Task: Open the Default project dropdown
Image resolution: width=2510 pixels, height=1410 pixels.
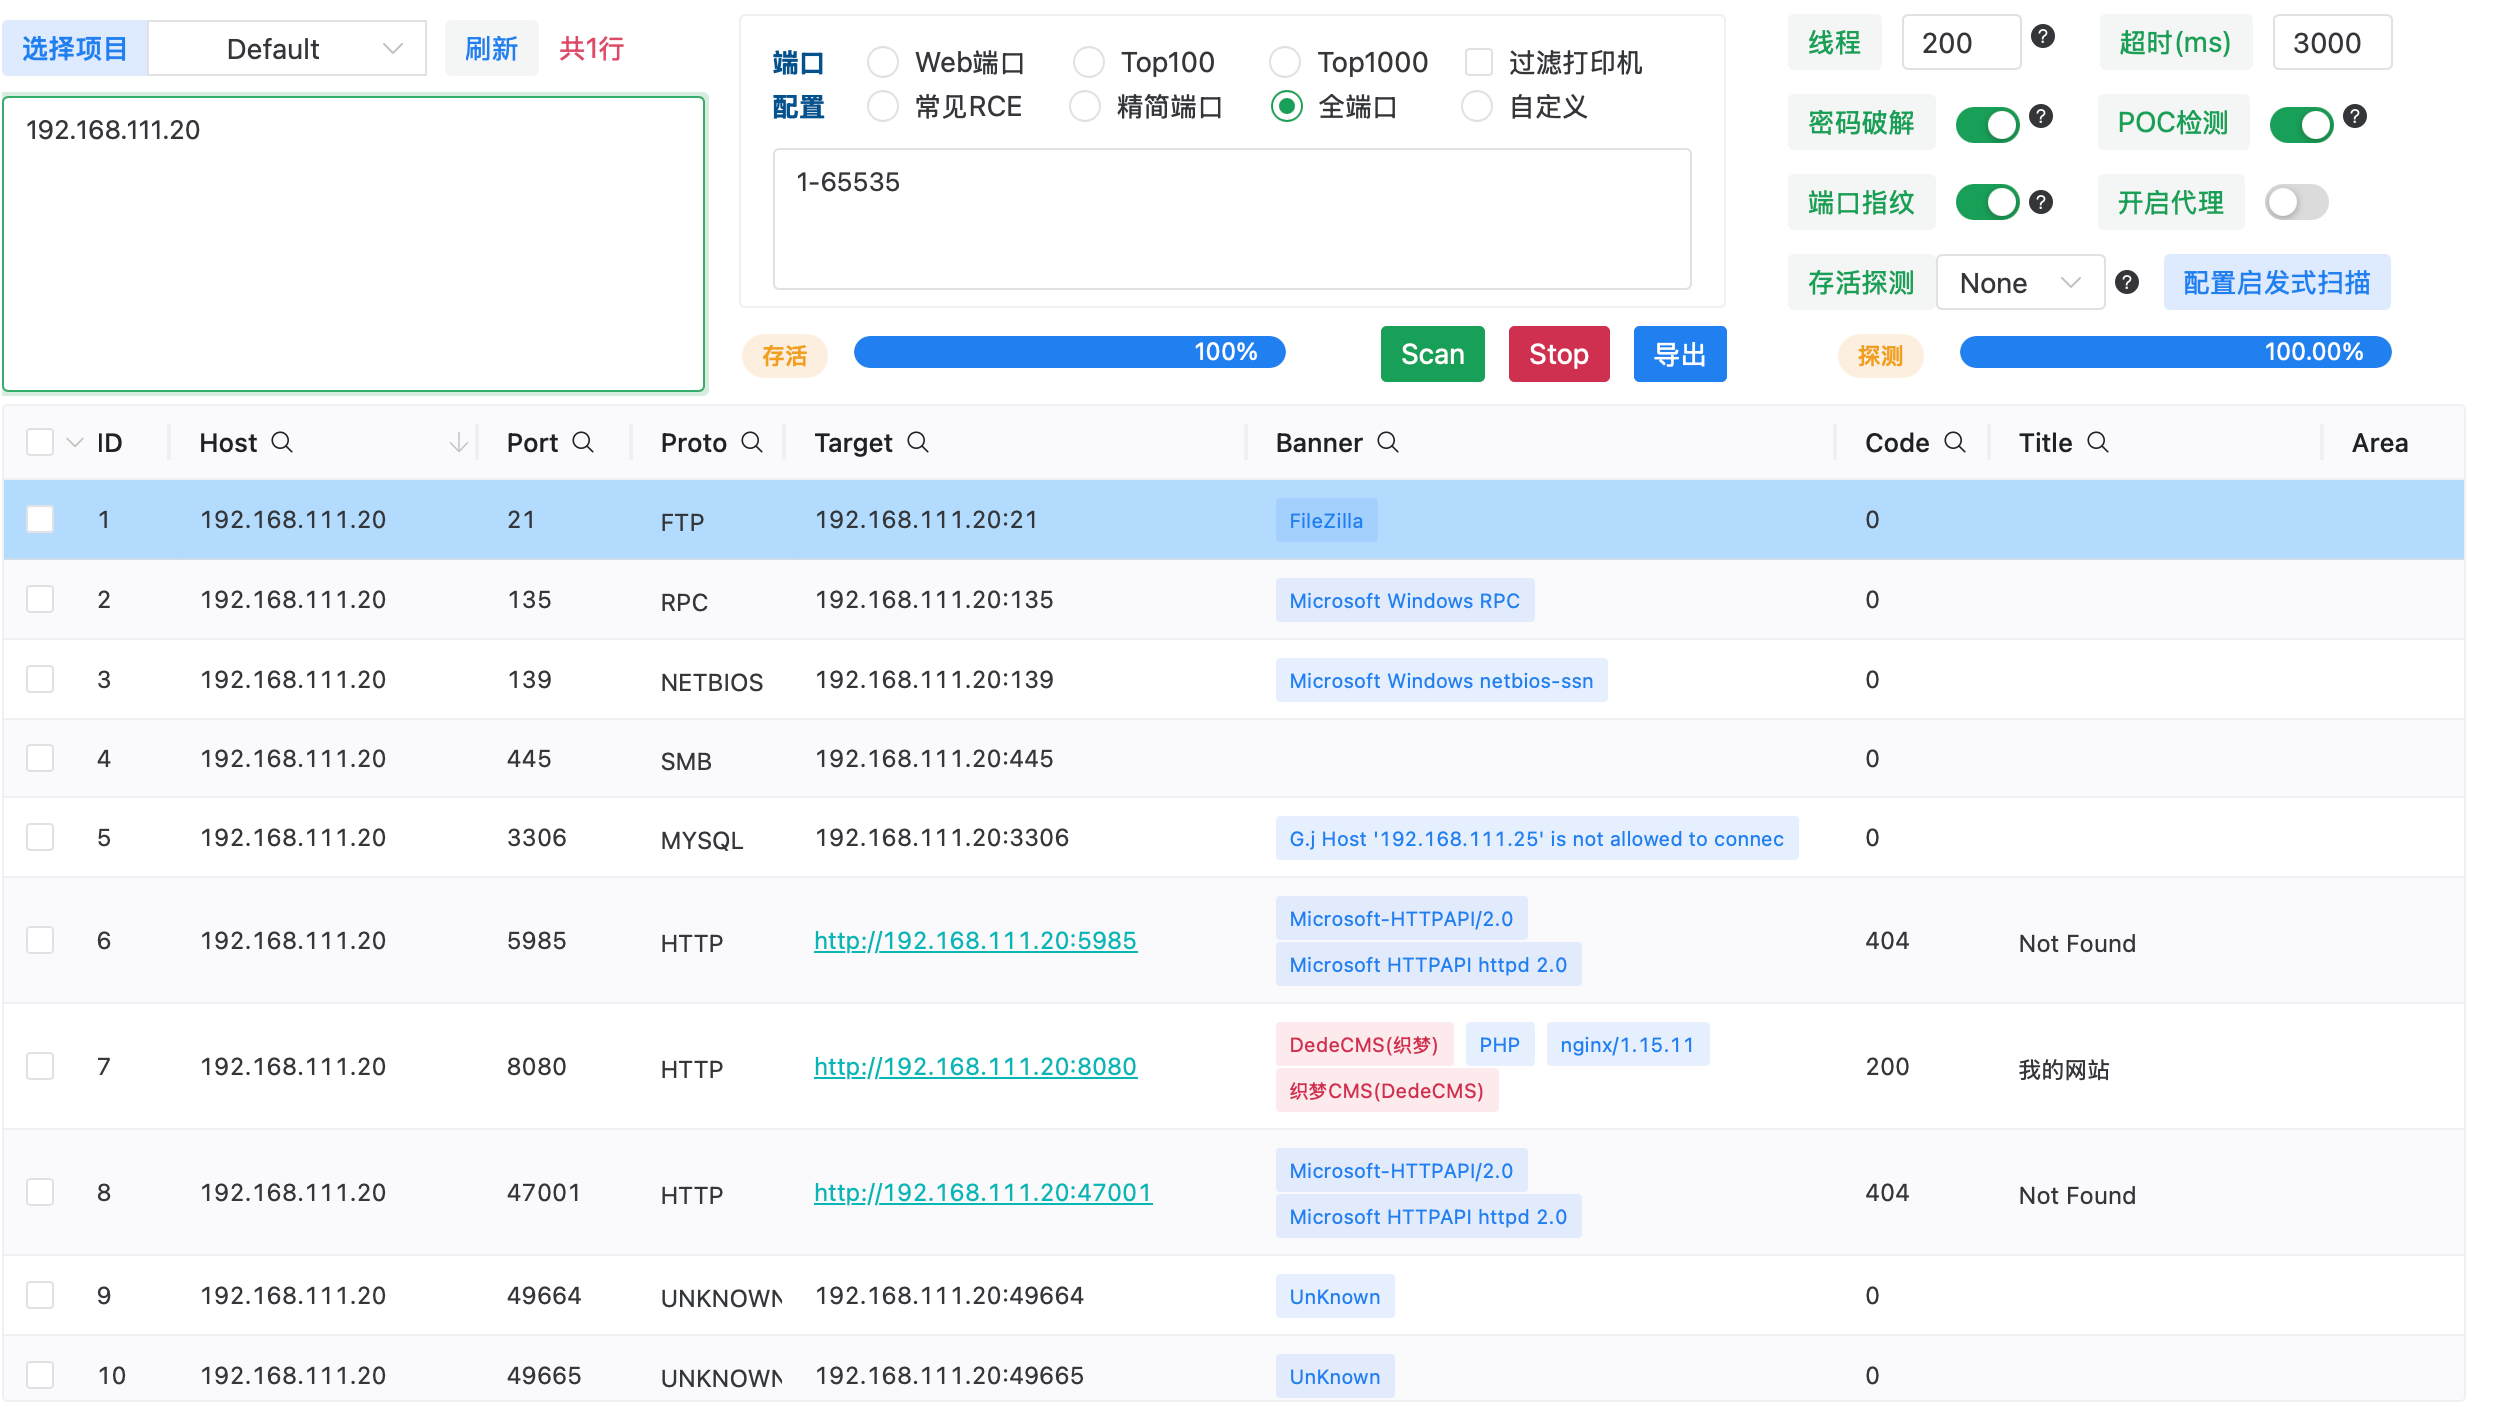Action: coord(287,49)
